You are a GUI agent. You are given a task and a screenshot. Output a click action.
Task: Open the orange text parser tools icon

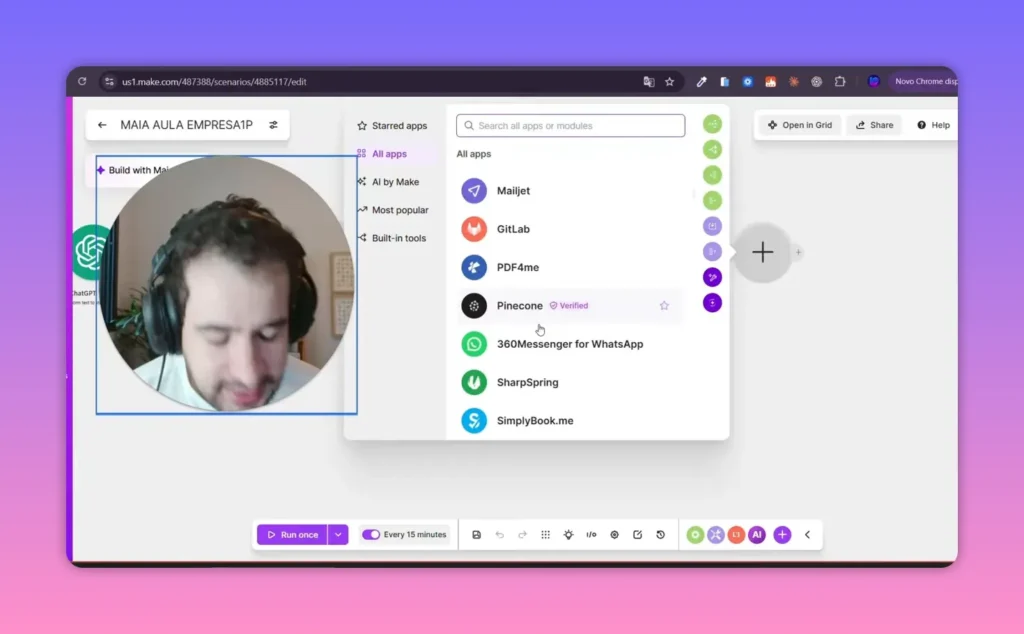pyautogui.click(x=736, y=535)
